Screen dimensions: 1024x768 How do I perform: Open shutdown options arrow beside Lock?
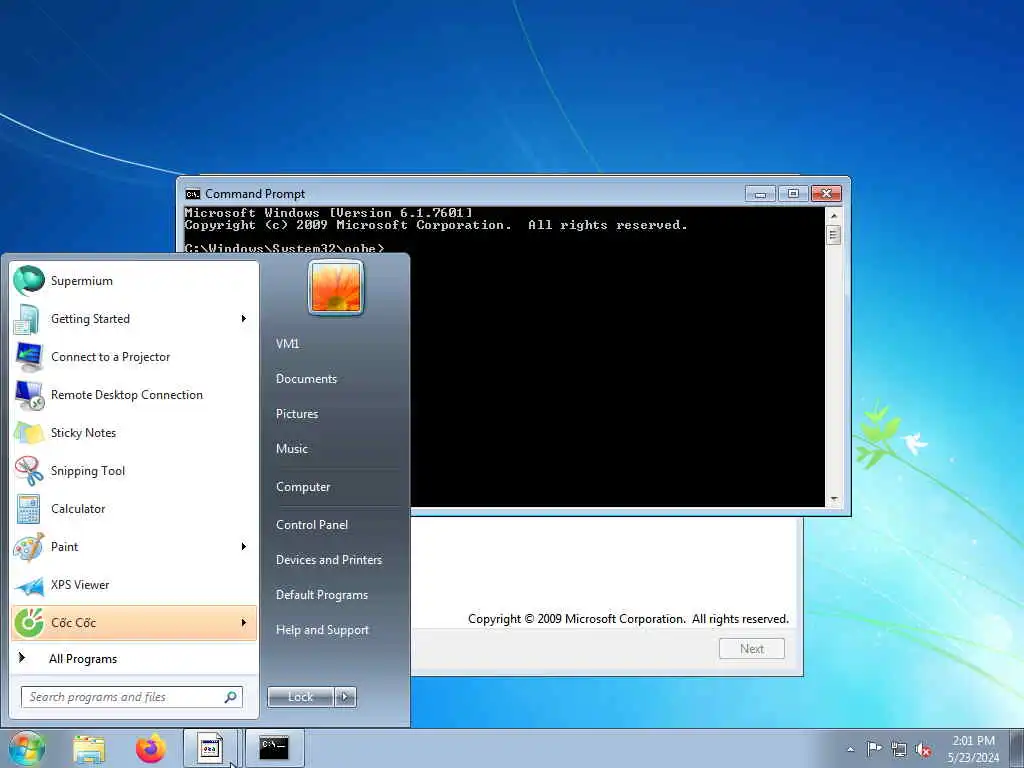tap(345, 697)
